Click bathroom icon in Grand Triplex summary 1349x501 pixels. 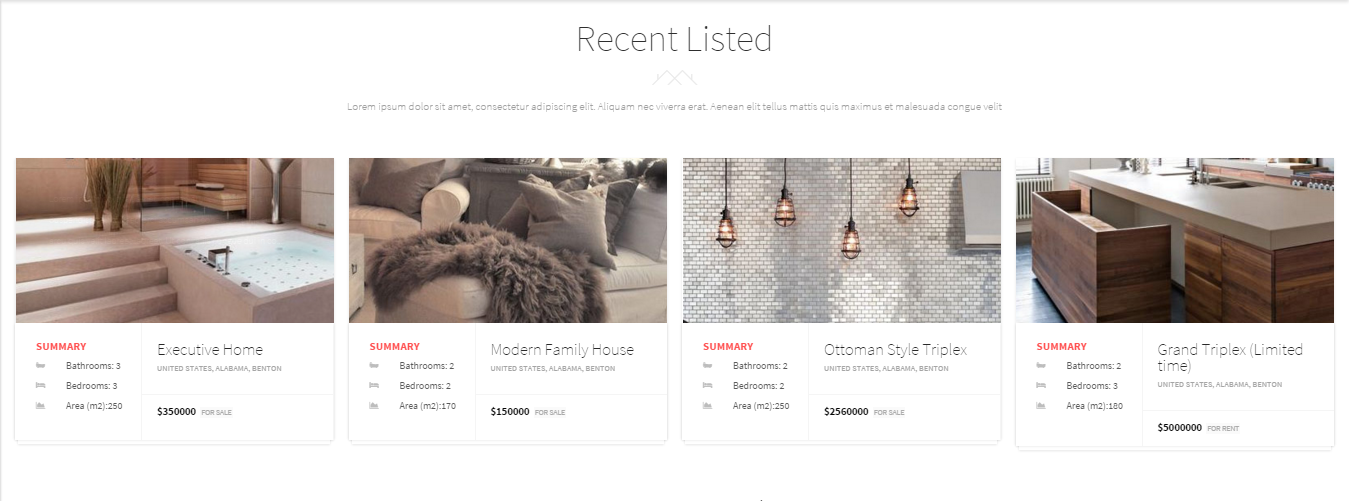point(1041,366)
